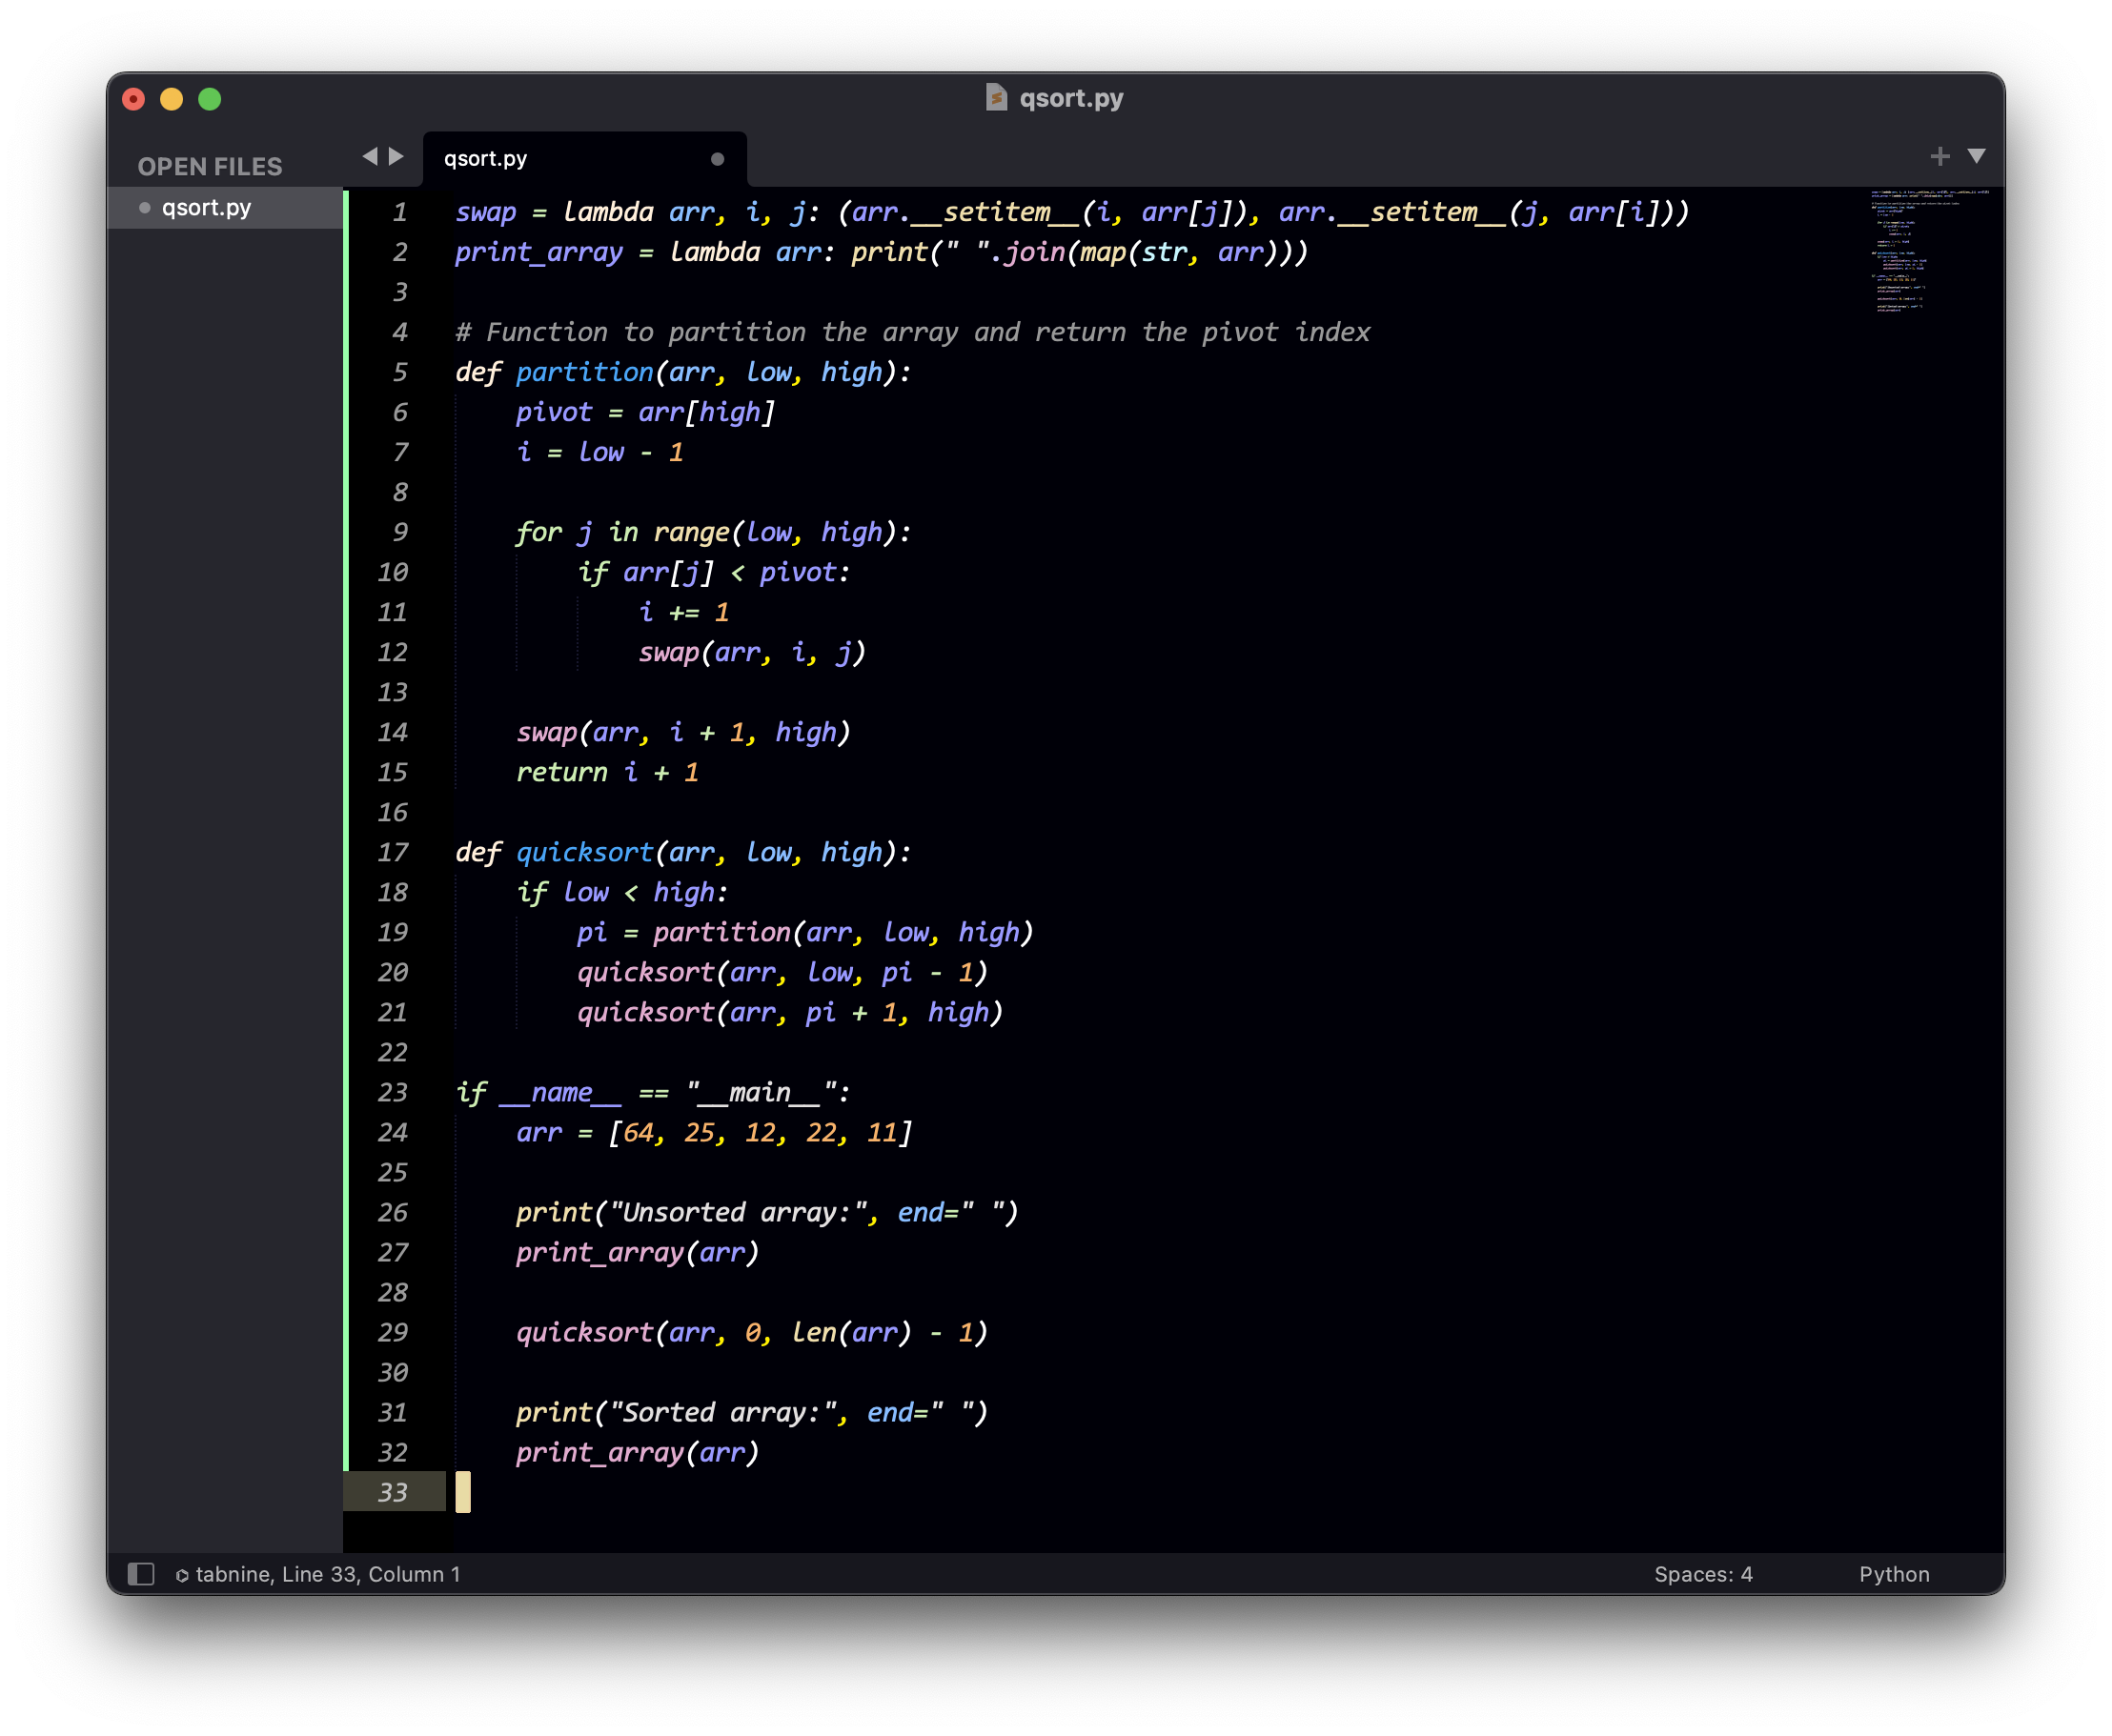This screenshot has height=1736, width=2112.
Task: Toggle the panel icon at bottom left
Action: (x=139, y=1574)
